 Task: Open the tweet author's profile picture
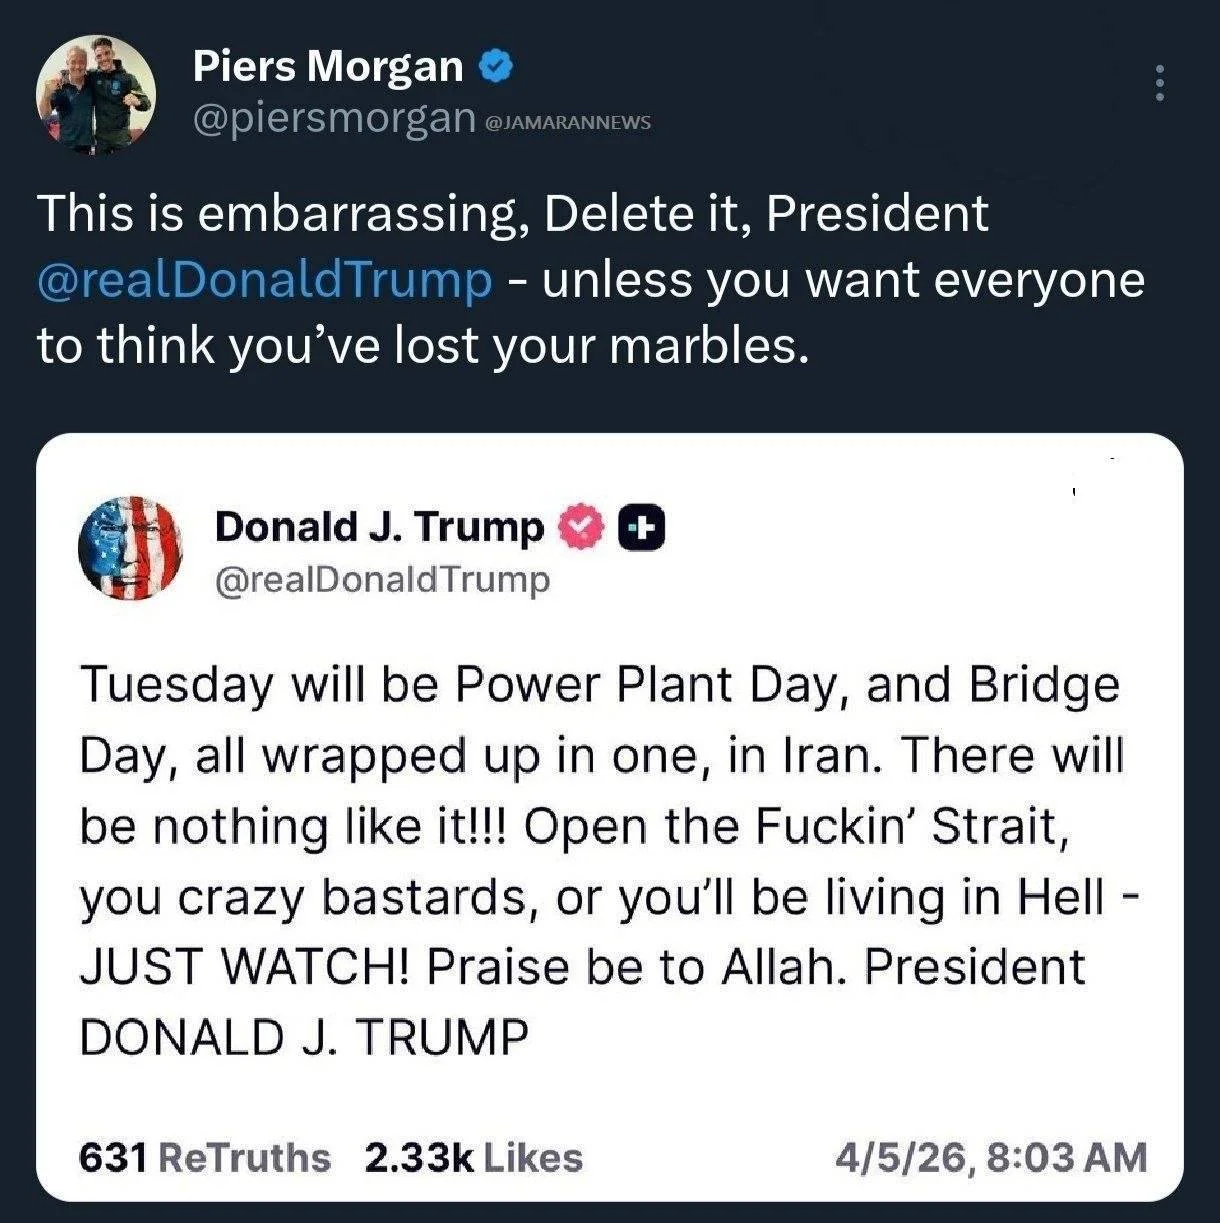pyautogui.click(x=96, y=94)
